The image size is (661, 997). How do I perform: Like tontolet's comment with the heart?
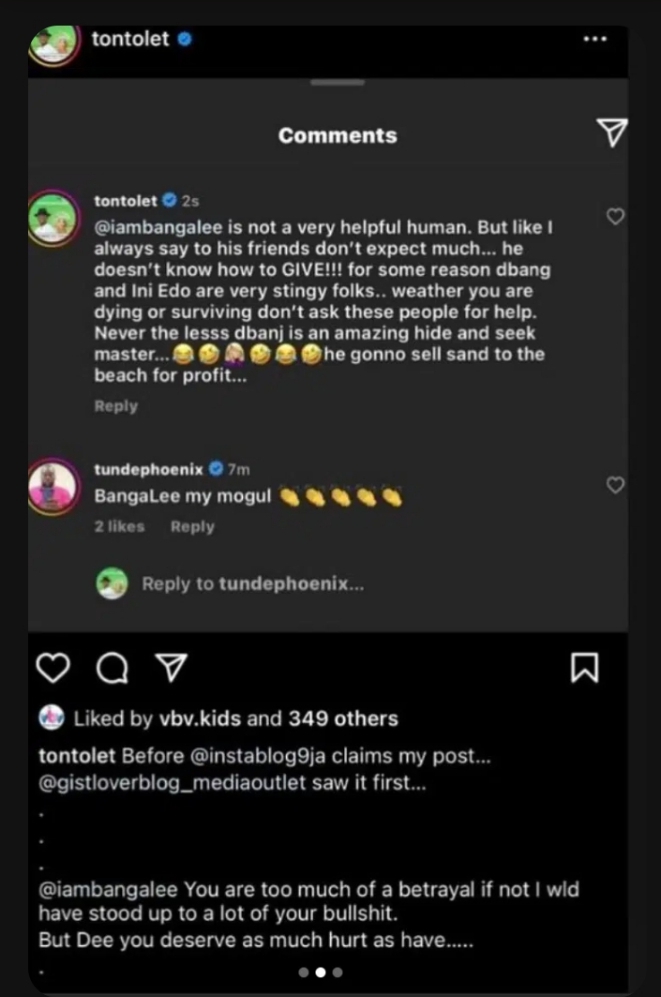(616, 216)
